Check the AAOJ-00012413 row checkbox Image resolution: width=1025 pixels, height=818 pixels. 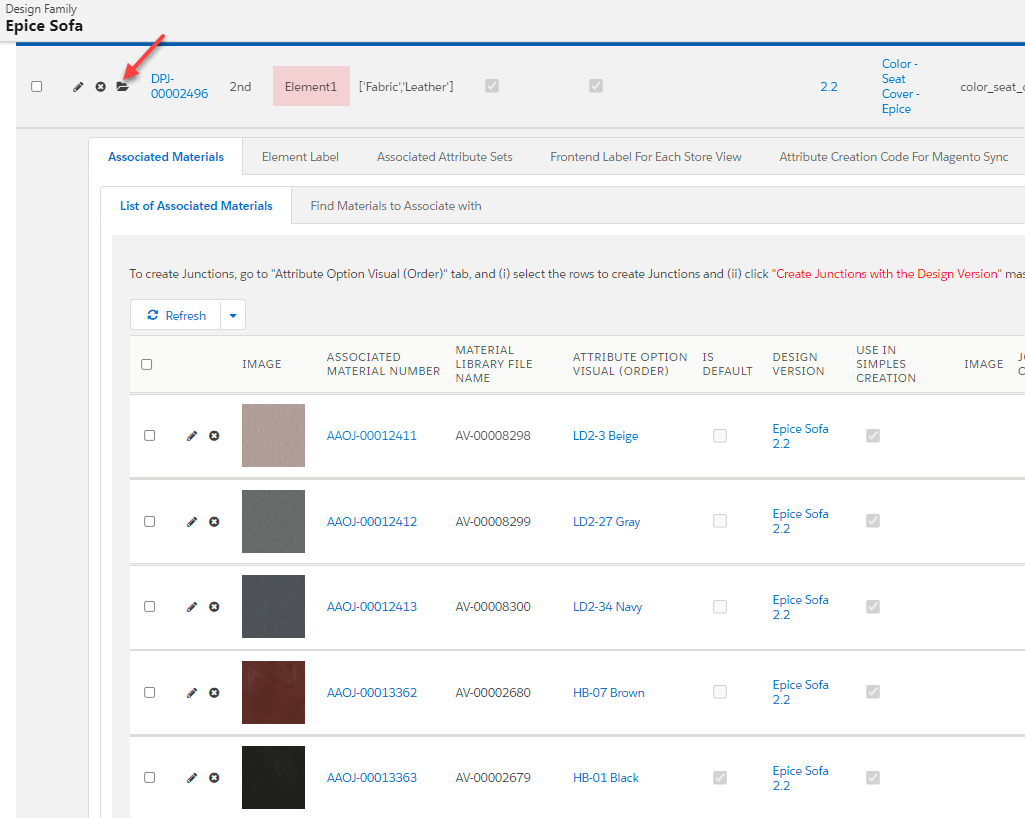pyautogui.click(x=150, y=606)
